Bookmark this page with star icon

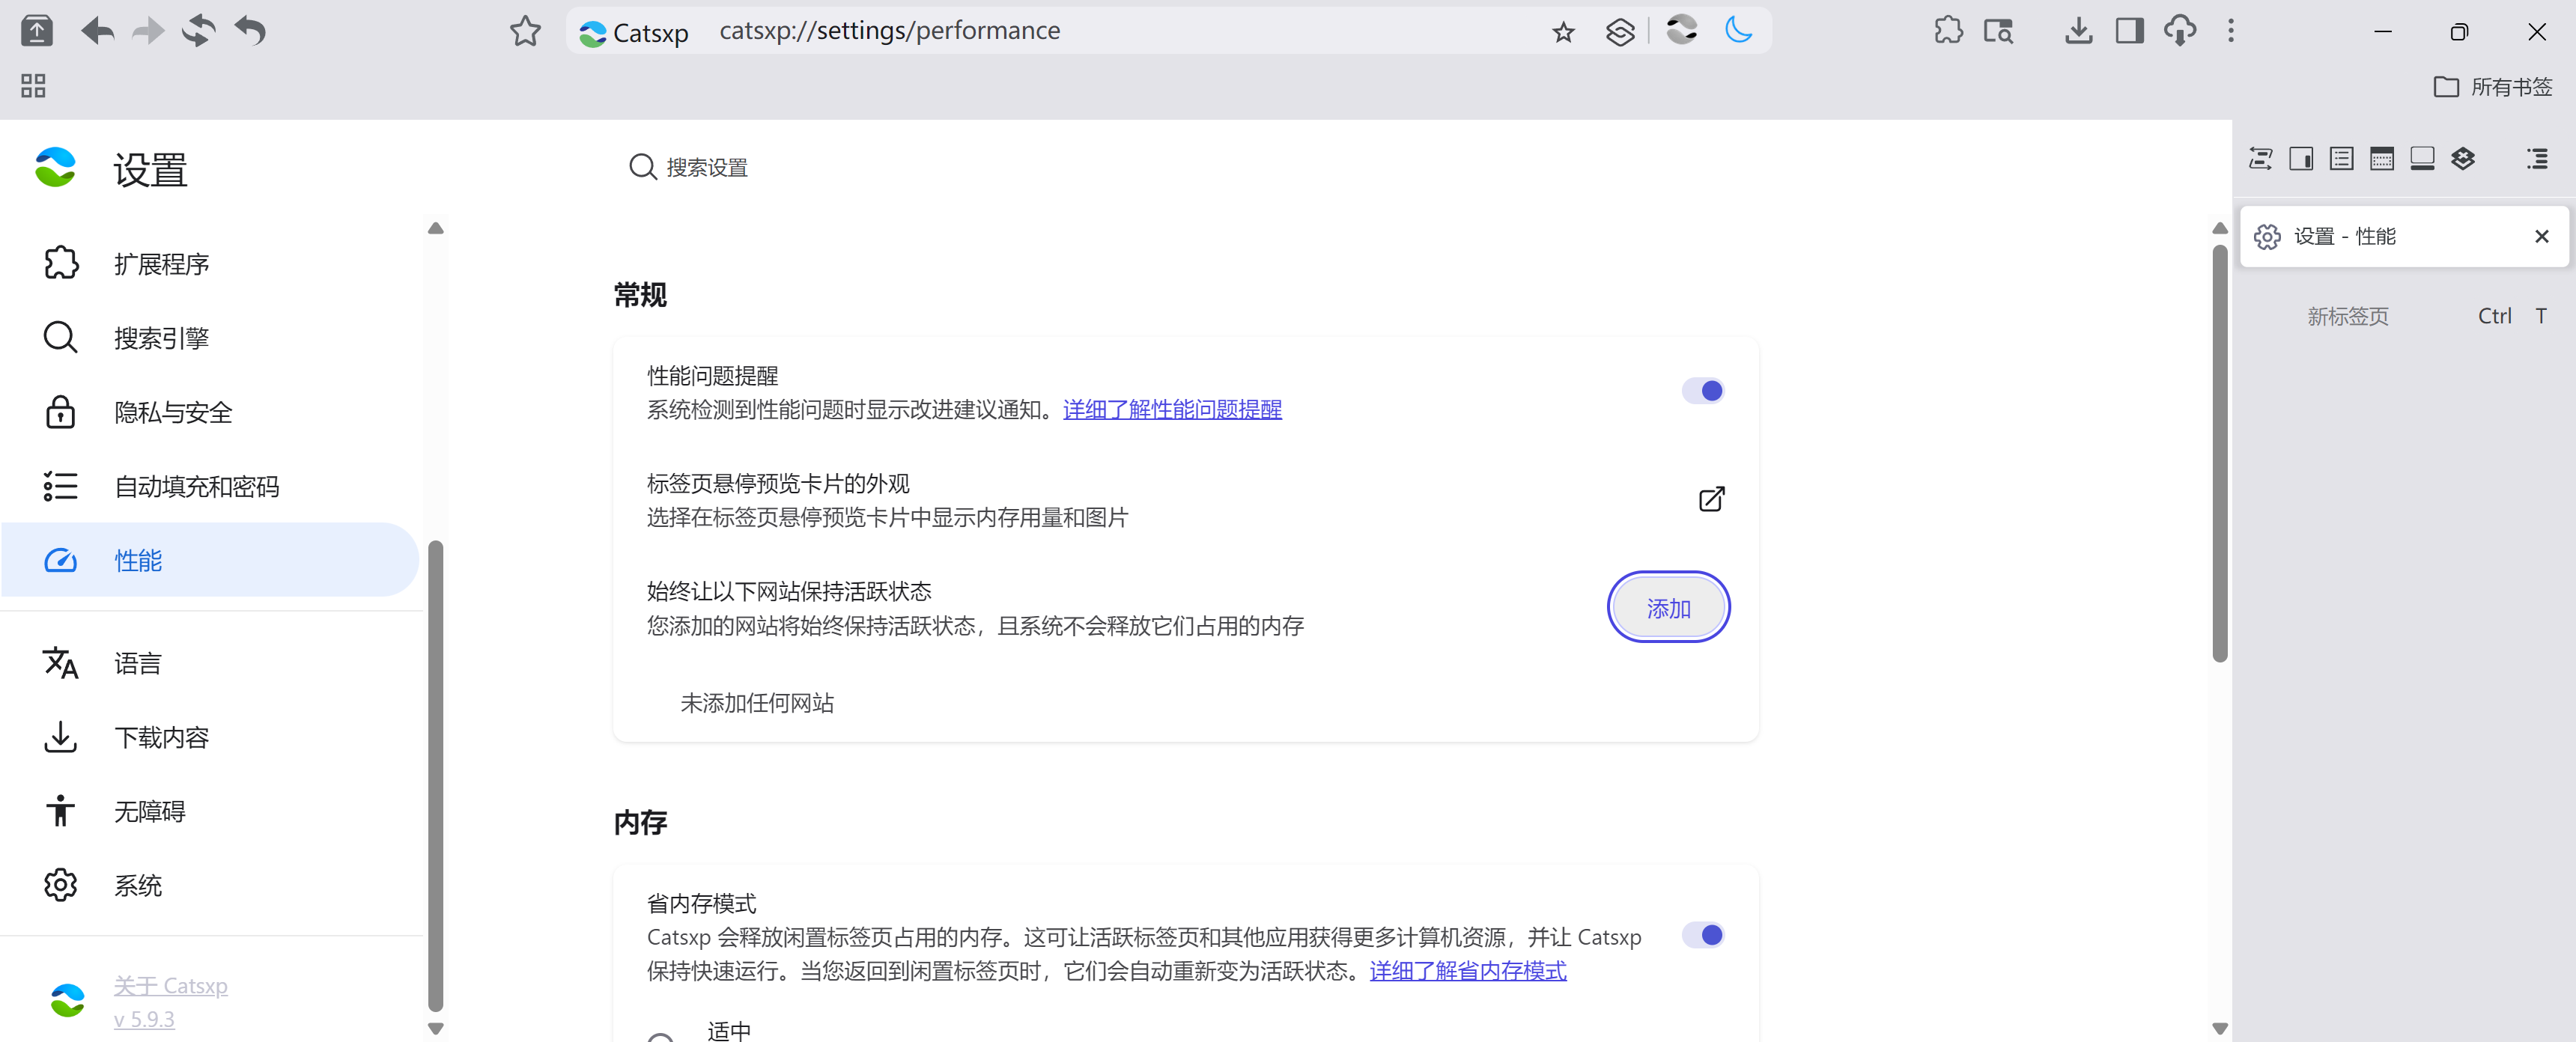(x=1563, y=33)
